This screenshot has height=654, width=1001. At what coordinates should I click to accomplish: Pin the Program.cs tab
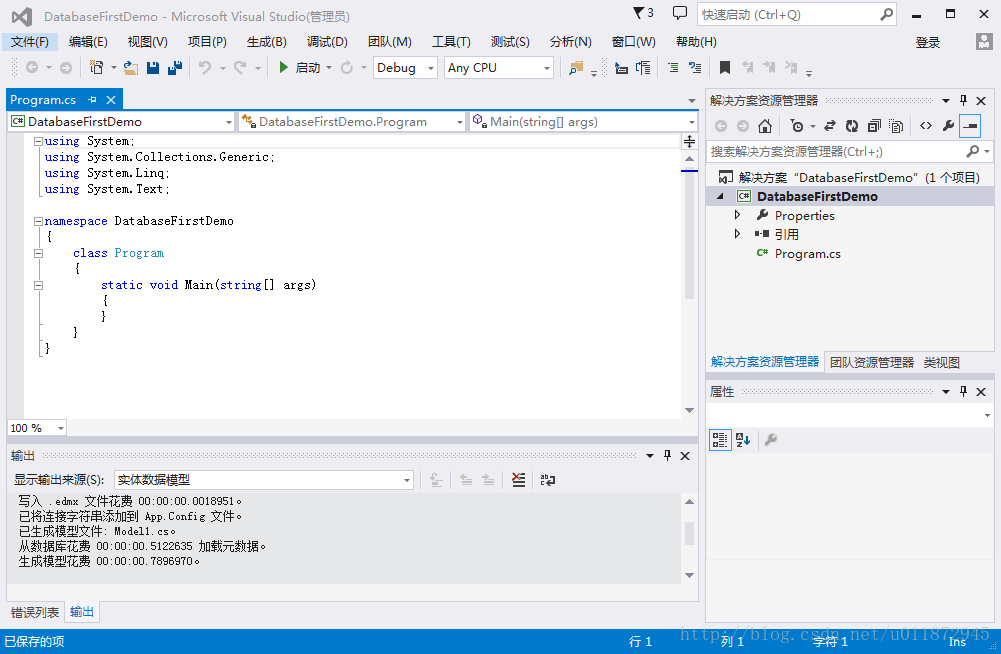(93, 100)
